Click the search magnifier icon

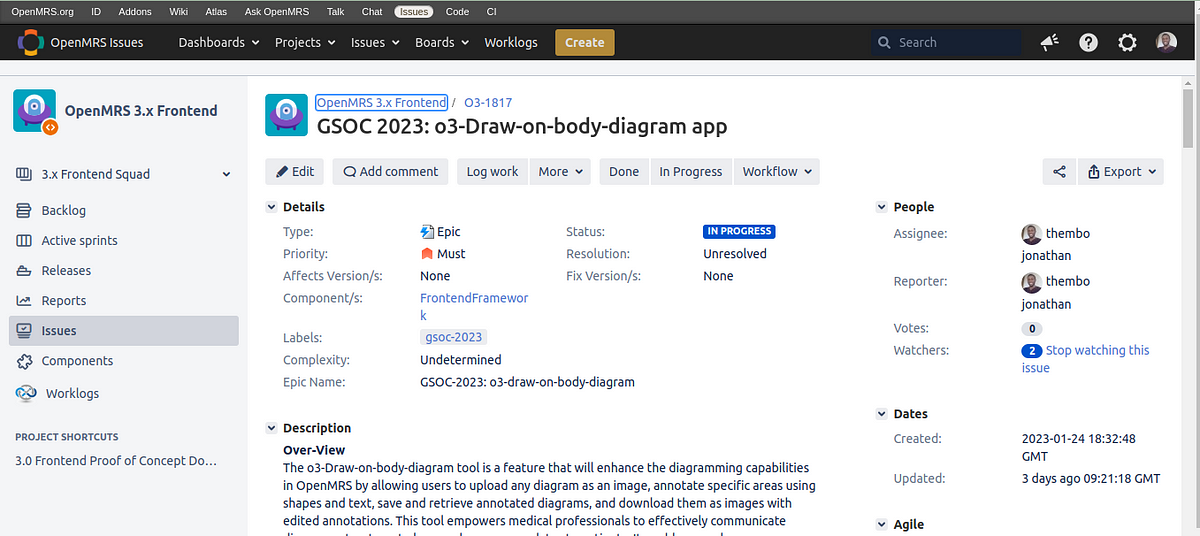pyautogui.click(x=884, y=42)
